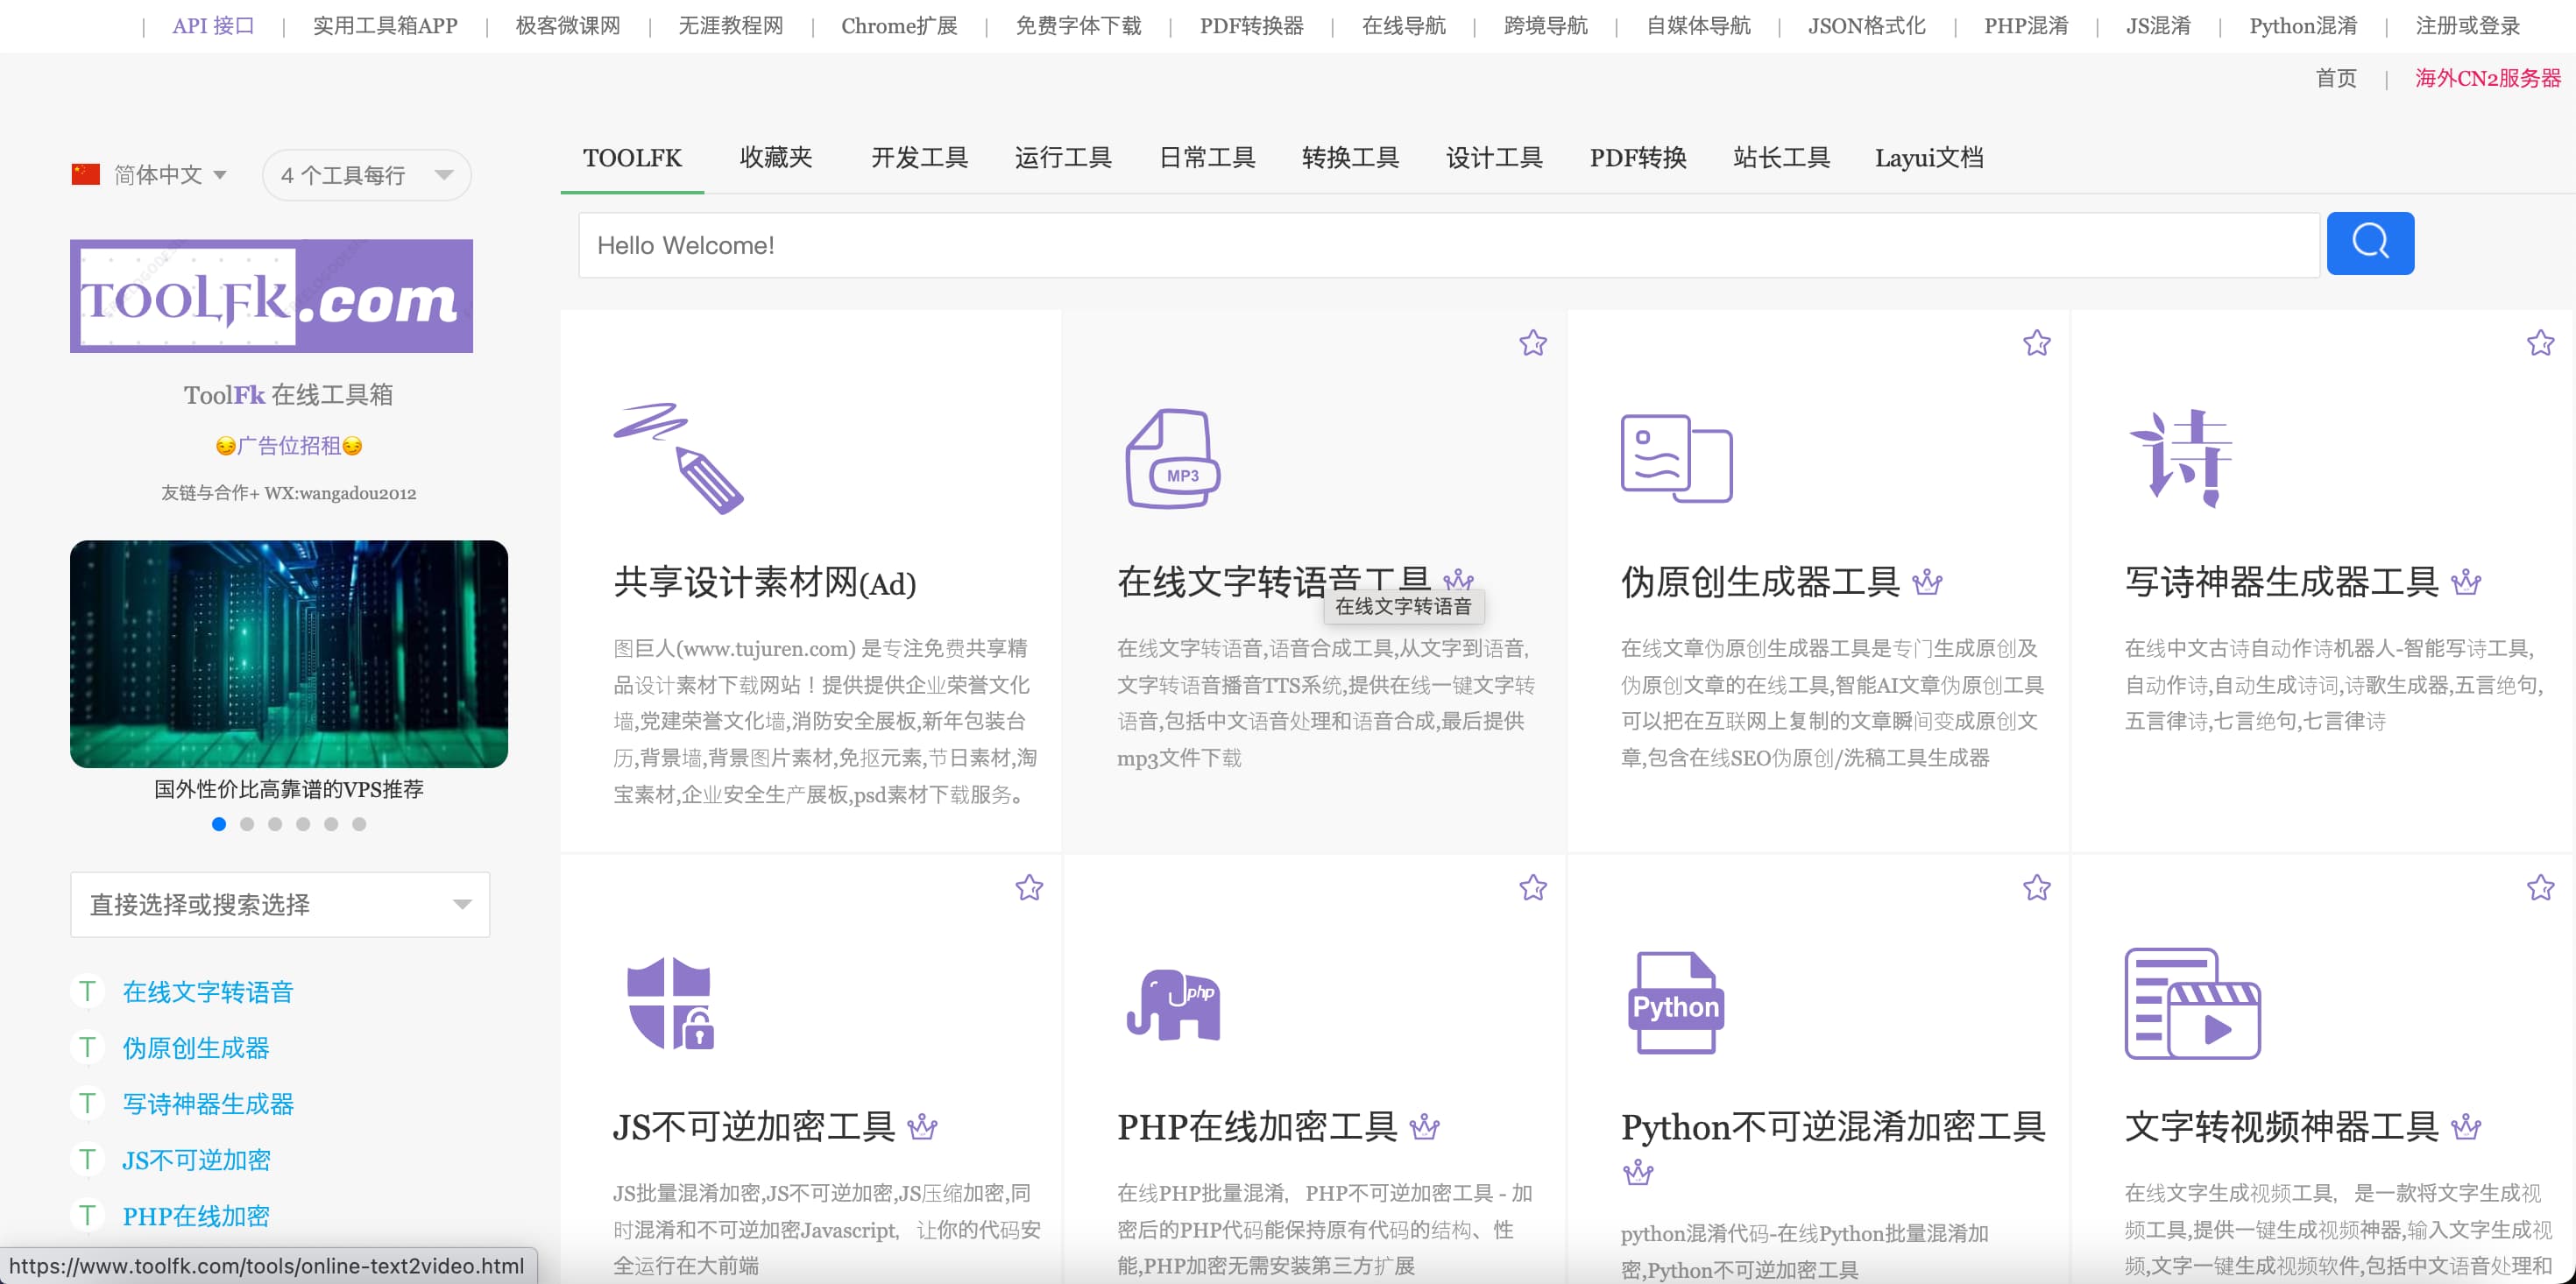
Task: Open the MP3 file icon
Action: (1172, 458)
